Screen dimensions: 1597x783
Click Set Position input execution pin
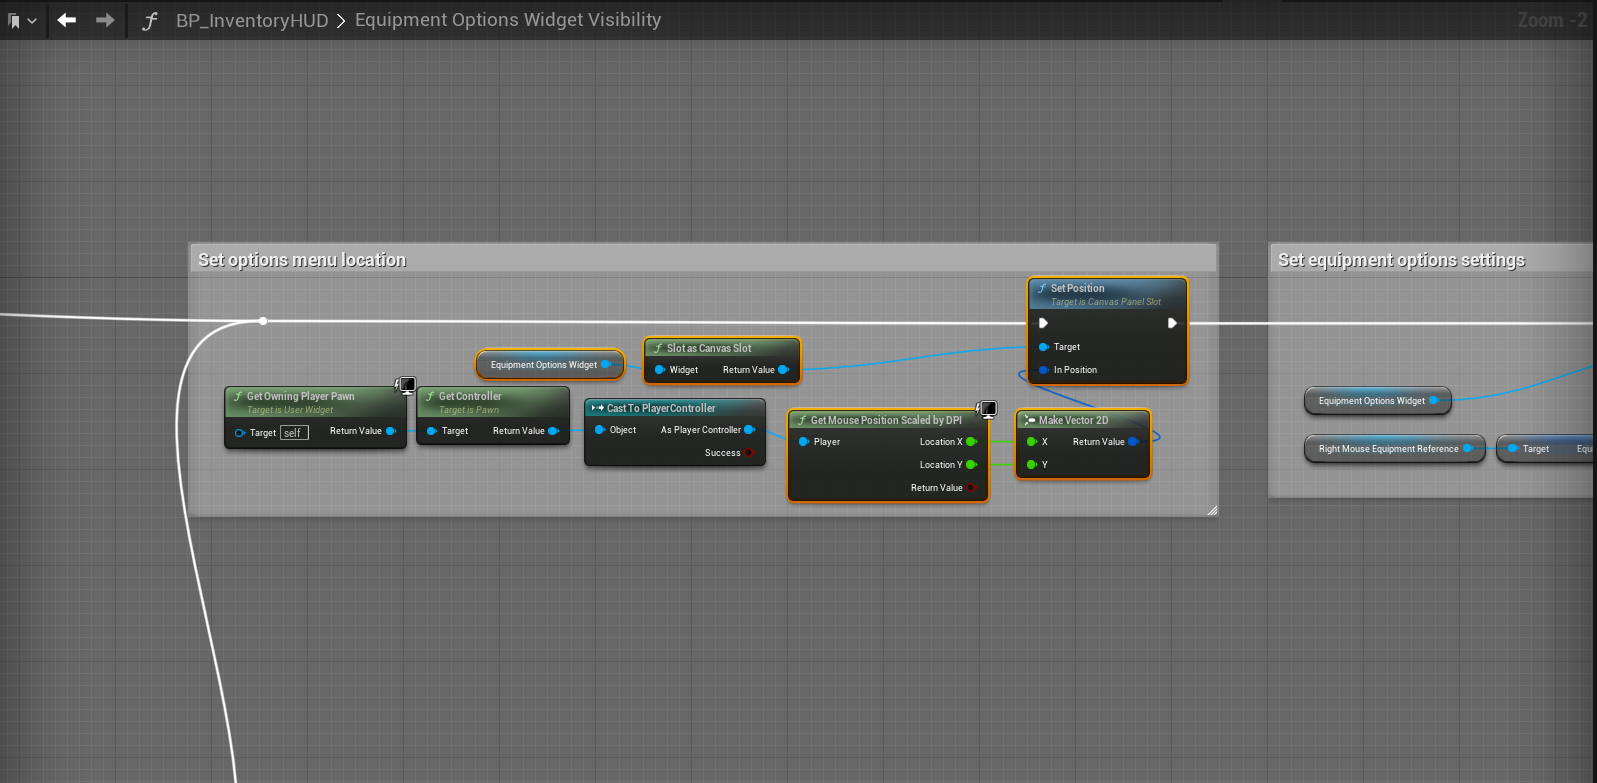1043,323
